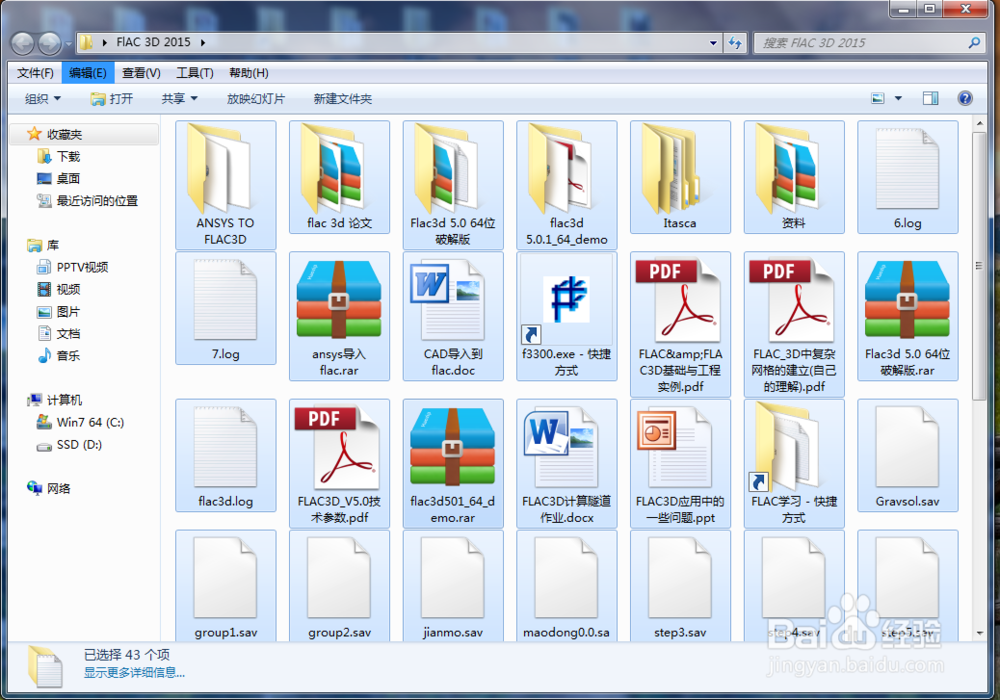This screenshot has width=1000, height=700.
Task: Open the 工具(T) menu
Action: 195,73
